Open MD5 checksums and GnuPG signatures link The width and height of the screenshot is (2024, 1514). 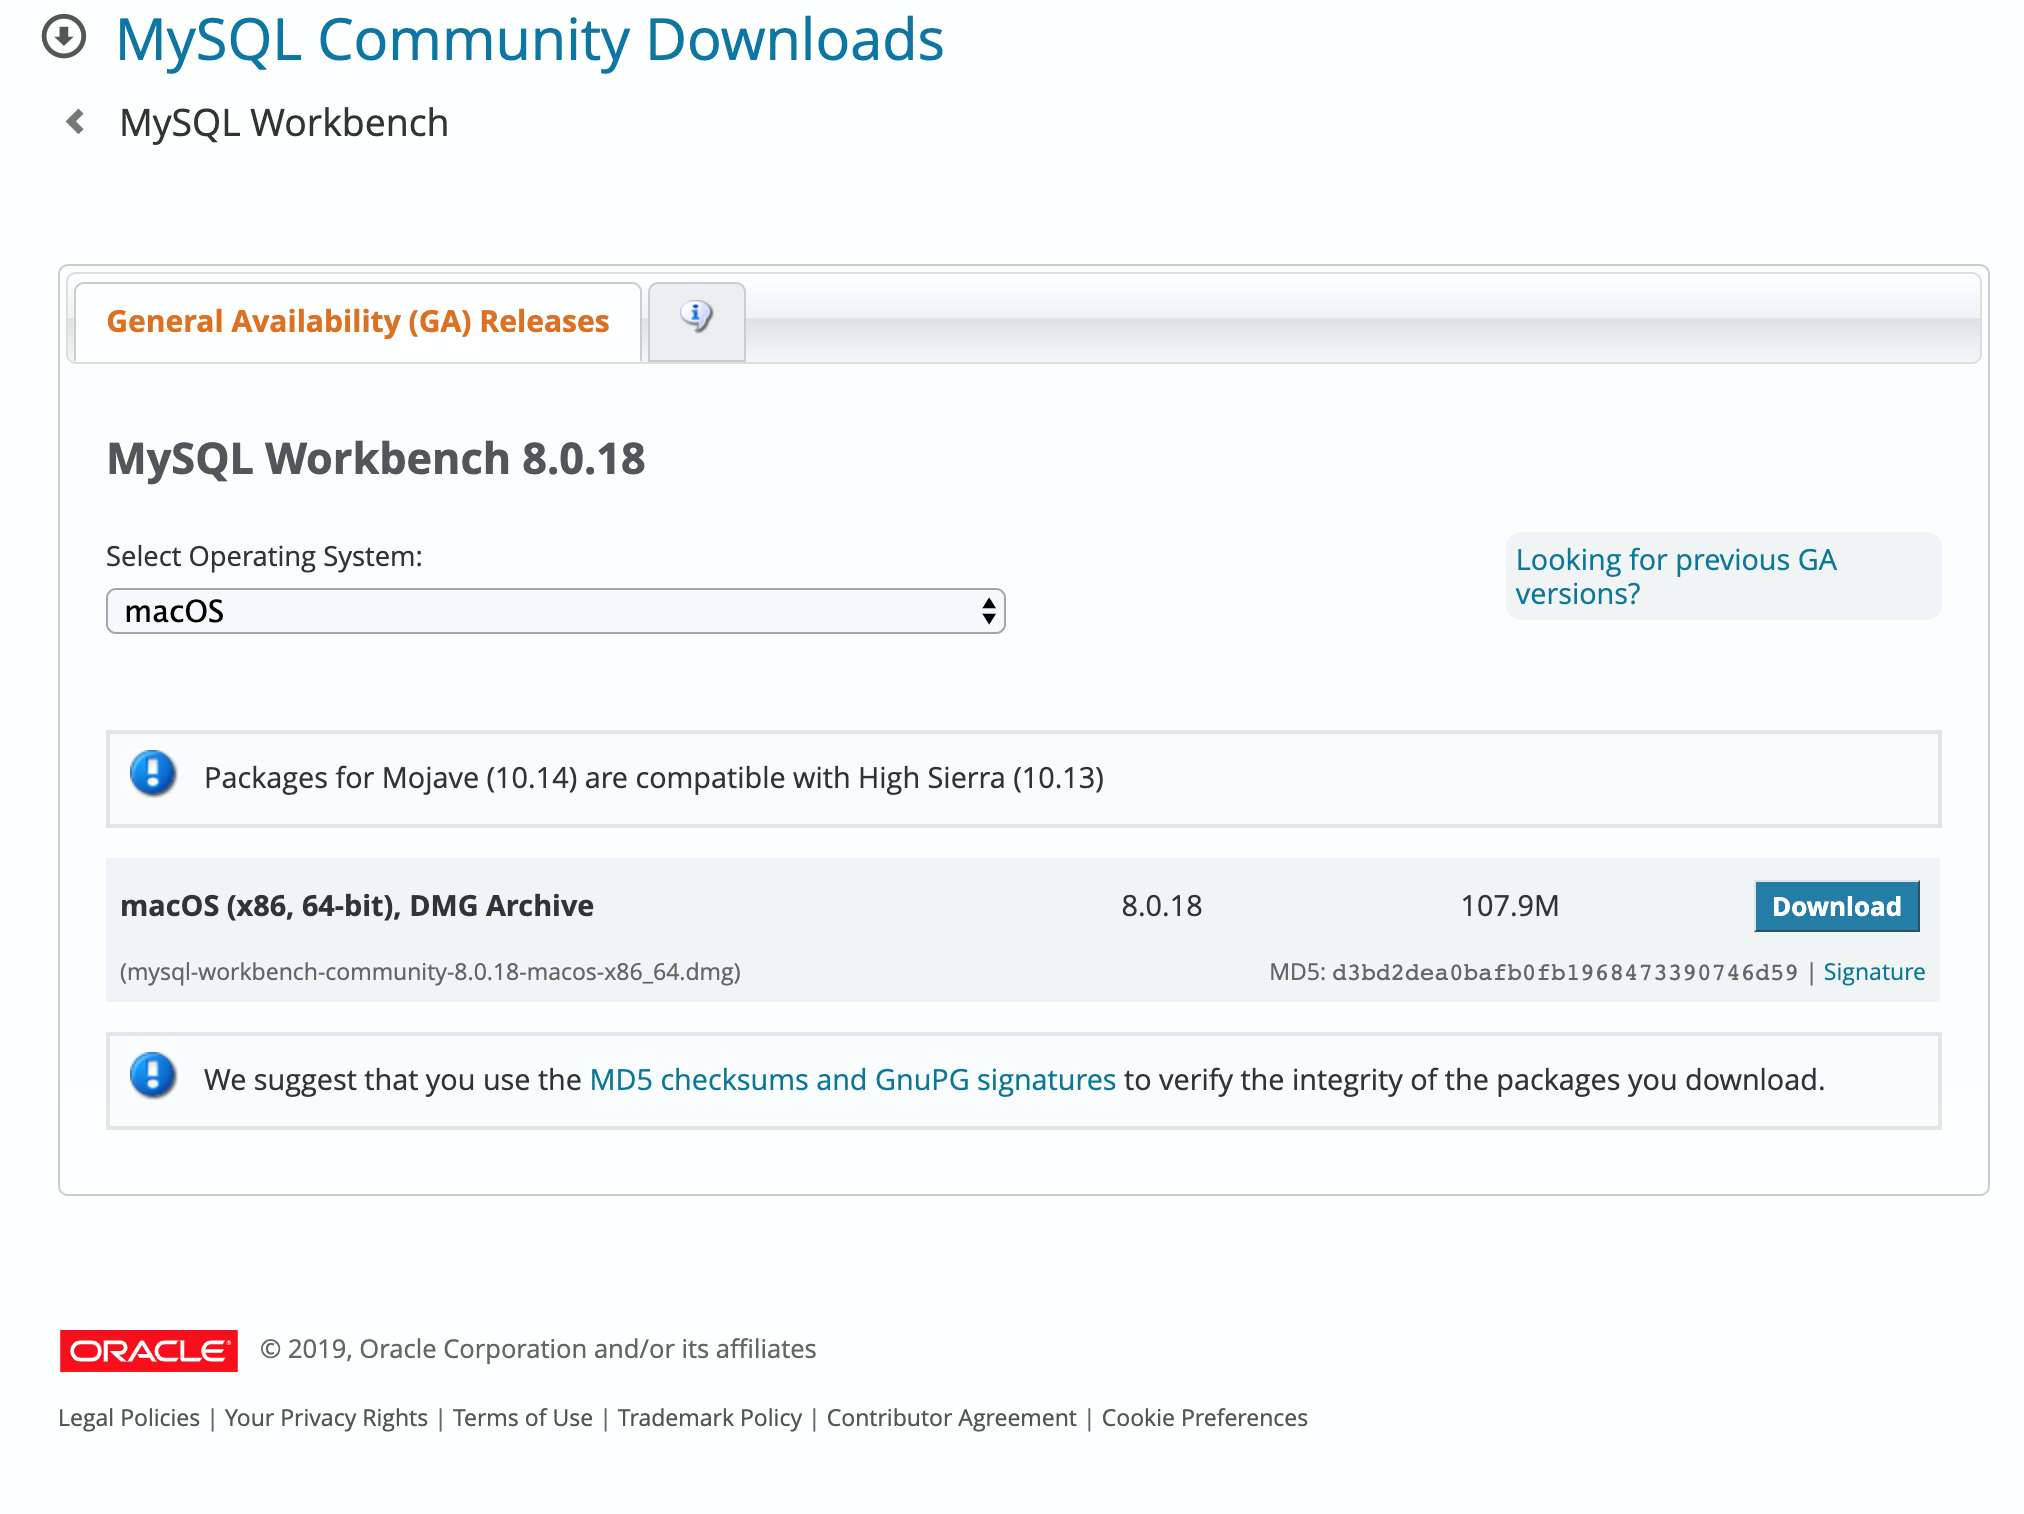852,1080
